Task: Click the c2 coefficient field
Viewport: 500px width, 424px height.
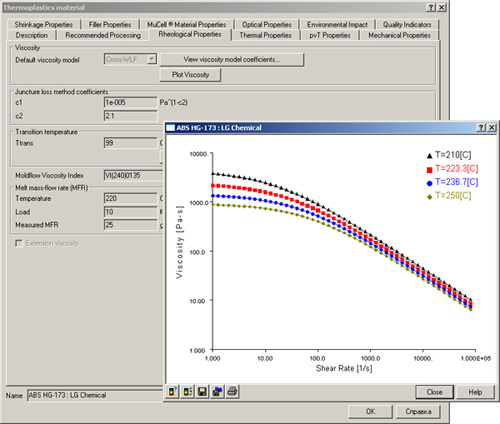Action: pyautogui.click(x=130, y=116)
